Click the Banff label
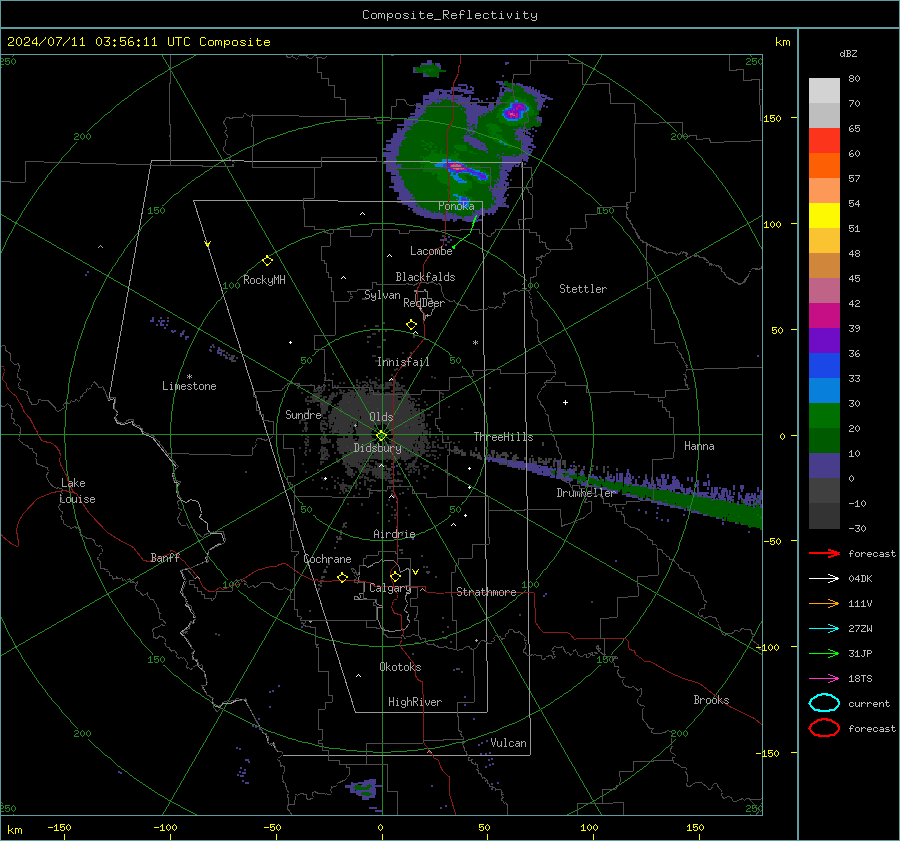The width and height of the screenshot is (900, 841). point(165,557)
